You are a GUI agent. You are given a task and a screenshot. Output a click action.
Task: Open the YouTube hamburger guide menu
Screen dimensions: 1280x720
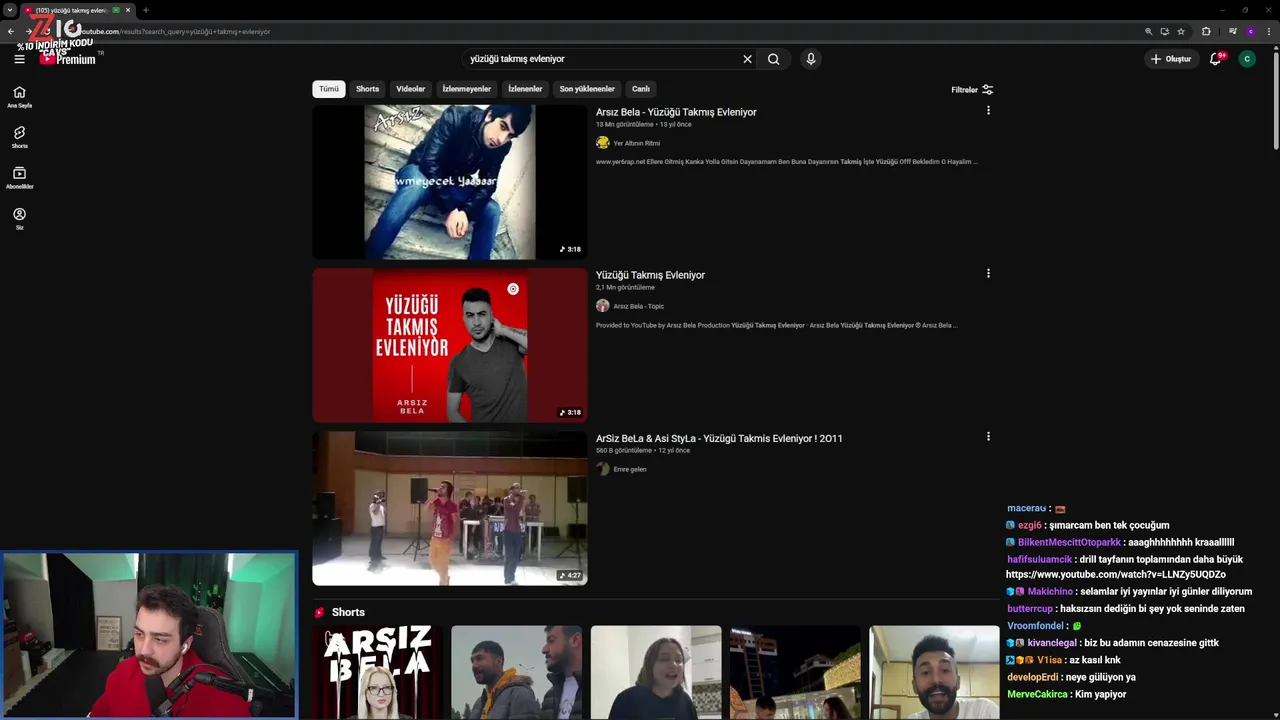pyautogui.click(x=19, y=59)
